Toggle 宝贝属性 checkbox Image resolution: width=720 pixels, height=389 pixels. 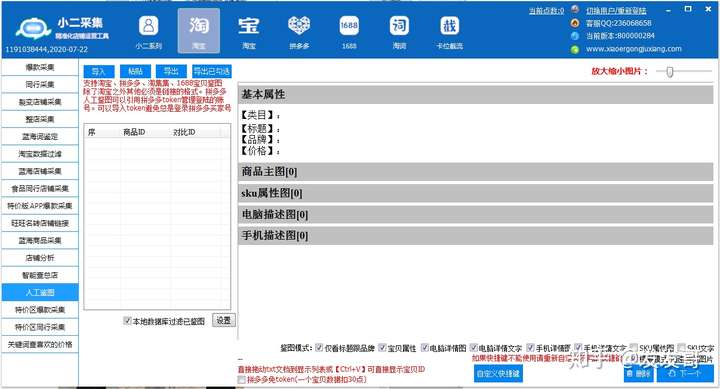382,348
